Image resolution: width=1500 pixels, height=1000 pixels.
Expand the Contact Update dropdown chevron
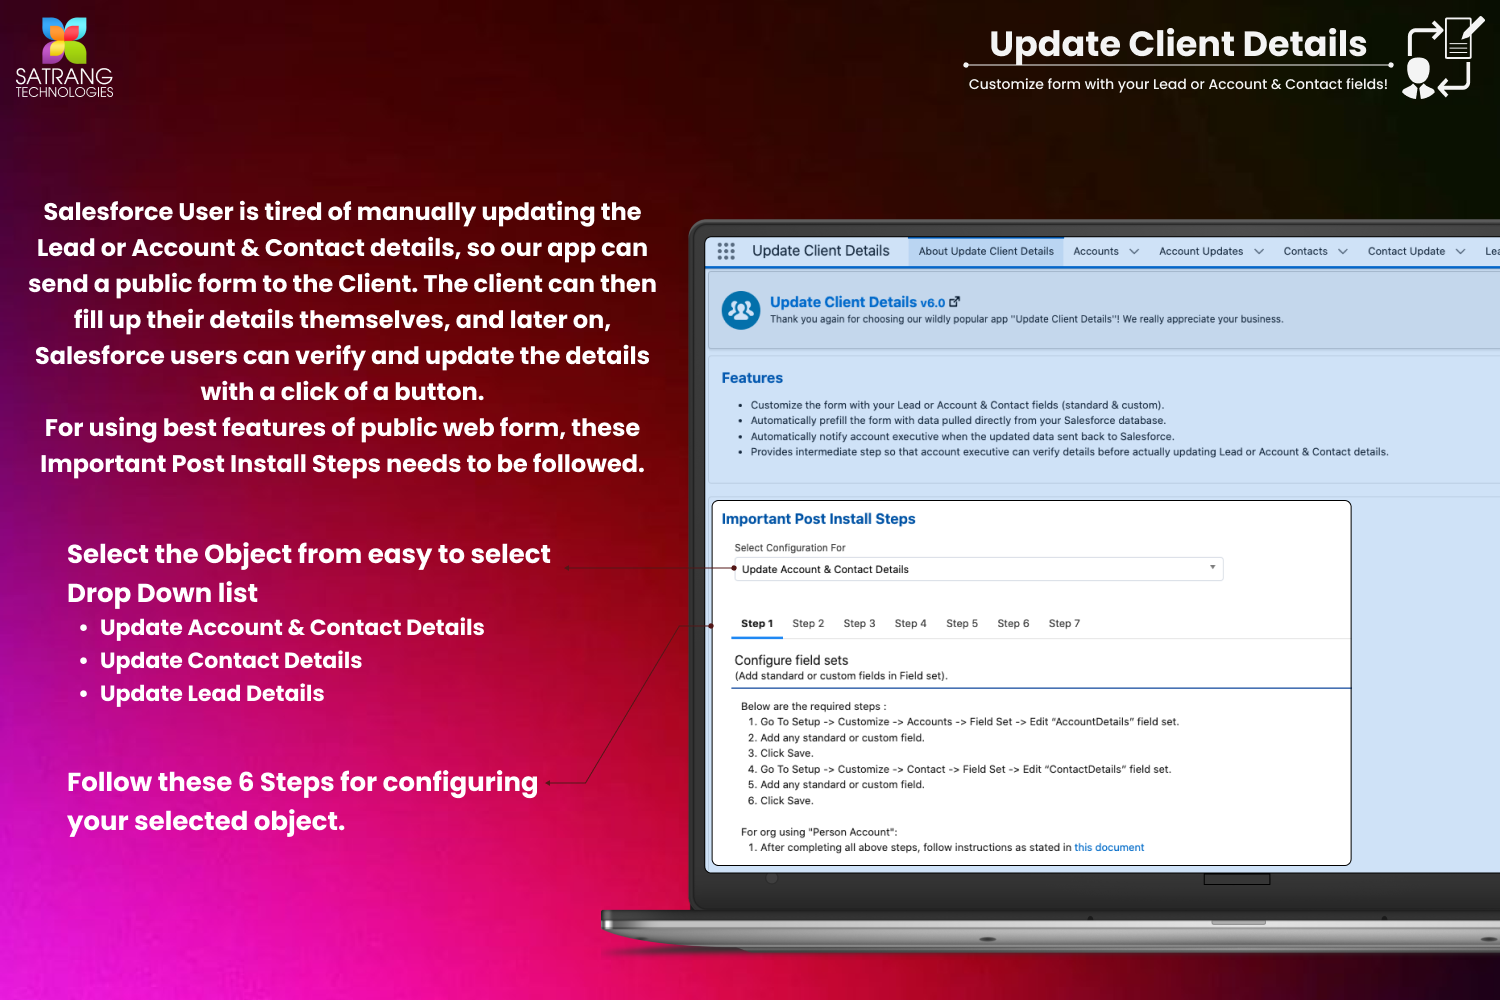click(x=1461, y=251)
